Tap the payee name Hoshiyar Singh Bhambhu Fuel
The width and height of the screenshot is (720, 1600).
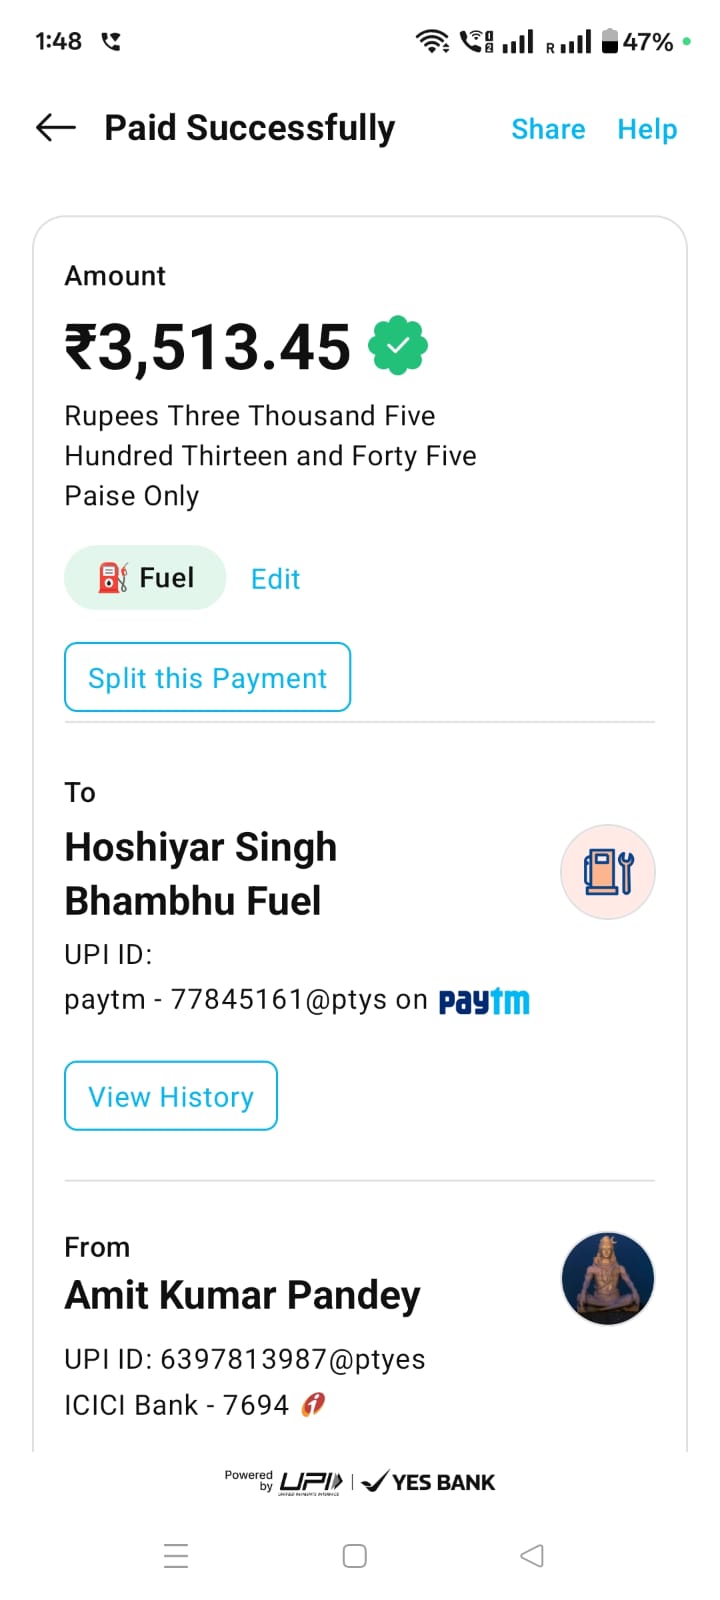[x=201, y=874]
